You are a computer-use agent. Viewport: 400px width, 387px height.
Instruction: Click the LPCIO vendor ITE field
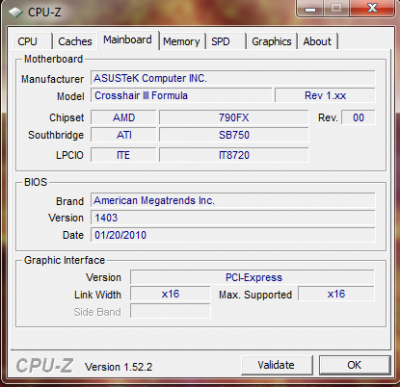point(124,155)
